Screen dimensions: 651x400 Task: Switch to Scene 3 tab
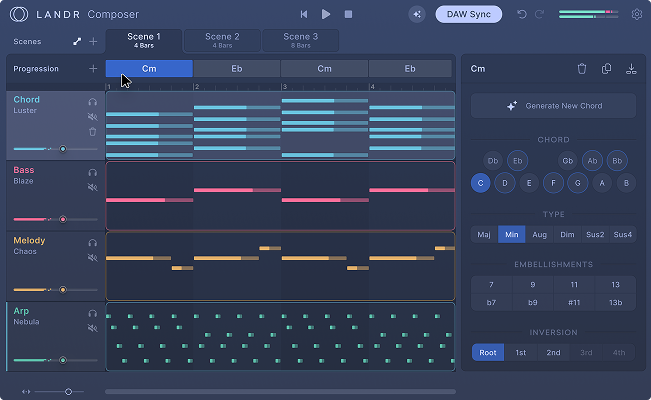click(301, 40)
